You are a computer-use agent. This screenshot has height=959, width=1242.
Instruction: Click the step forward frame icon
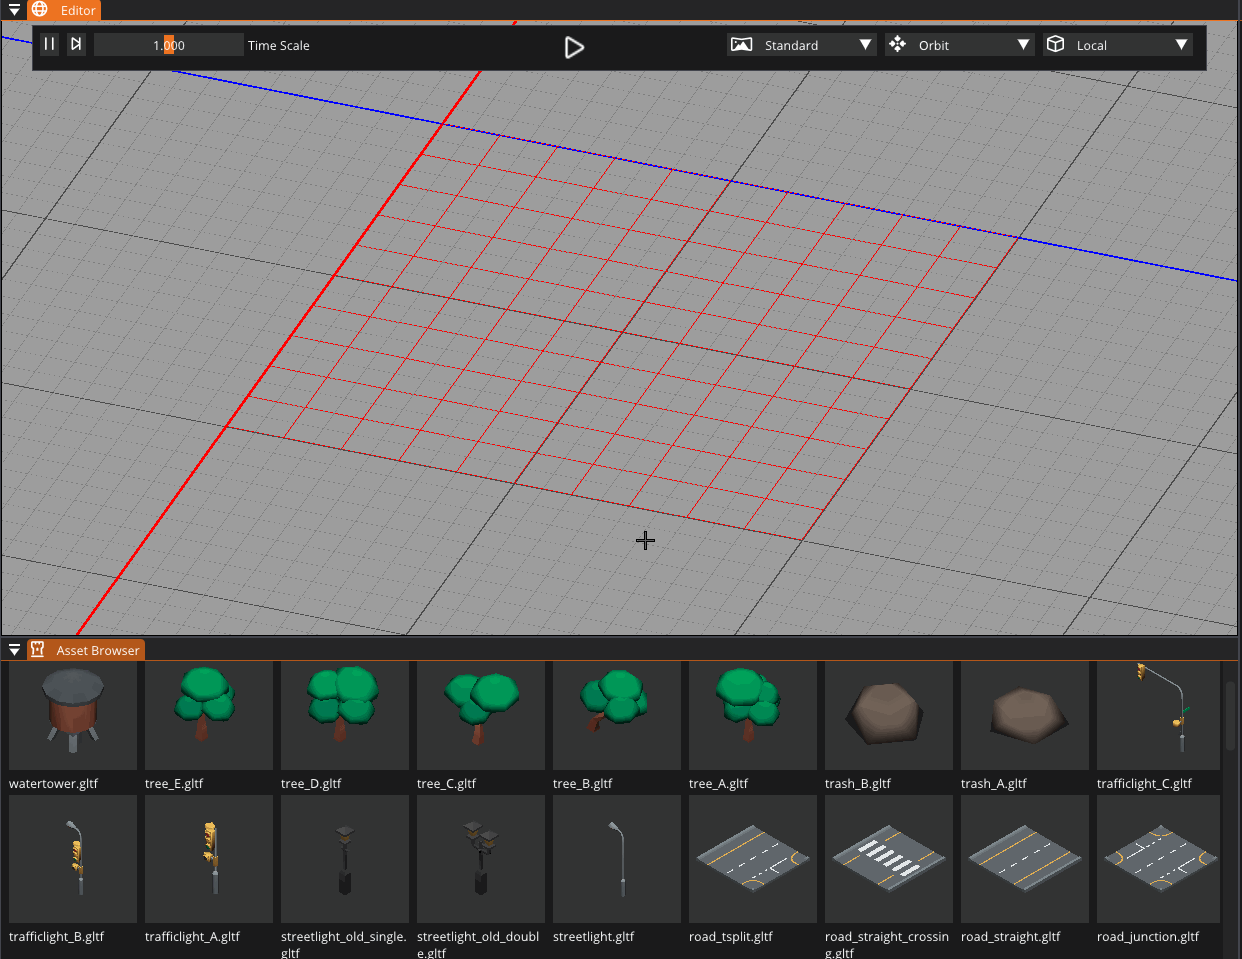[76, 44]
